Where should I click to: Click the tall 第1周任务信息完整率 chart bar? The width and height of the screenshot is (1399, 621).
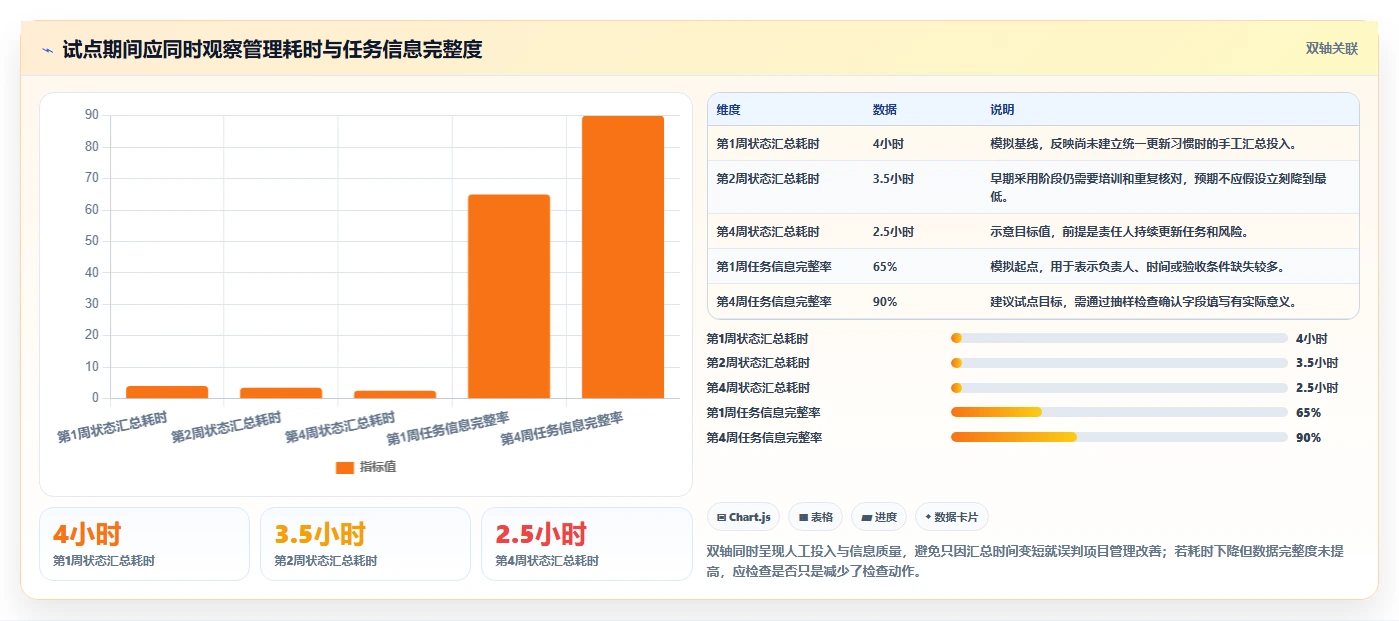(509, 296)
